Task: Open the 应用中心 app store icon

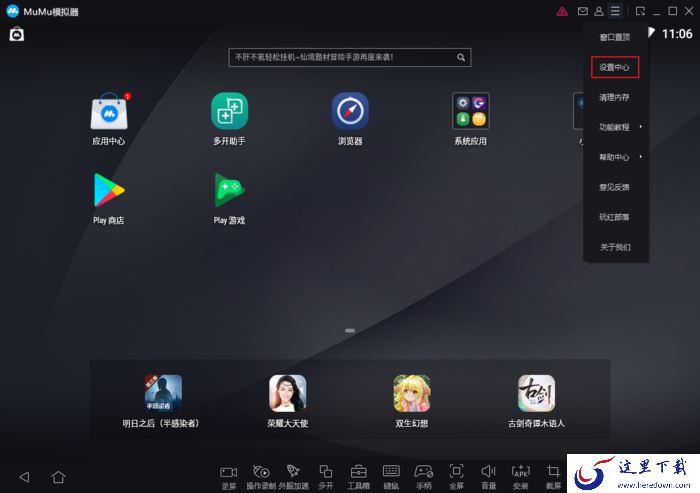Action: [109, 111]
